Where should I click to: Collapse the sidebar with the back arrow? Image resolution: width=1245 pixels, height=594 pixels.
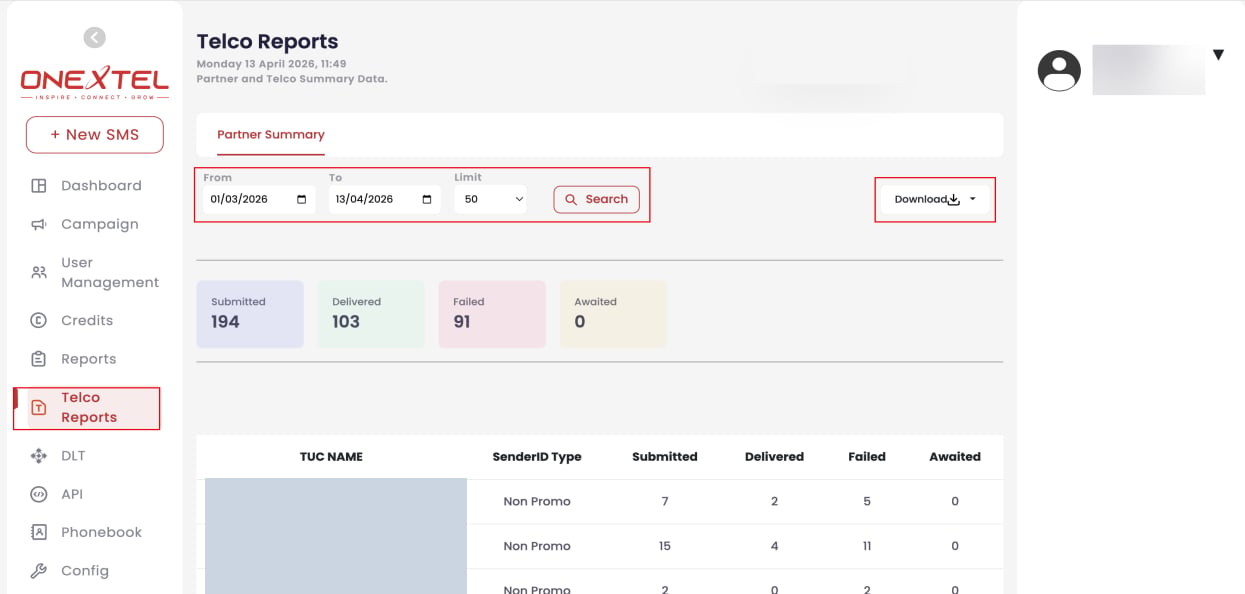point(94,37)
